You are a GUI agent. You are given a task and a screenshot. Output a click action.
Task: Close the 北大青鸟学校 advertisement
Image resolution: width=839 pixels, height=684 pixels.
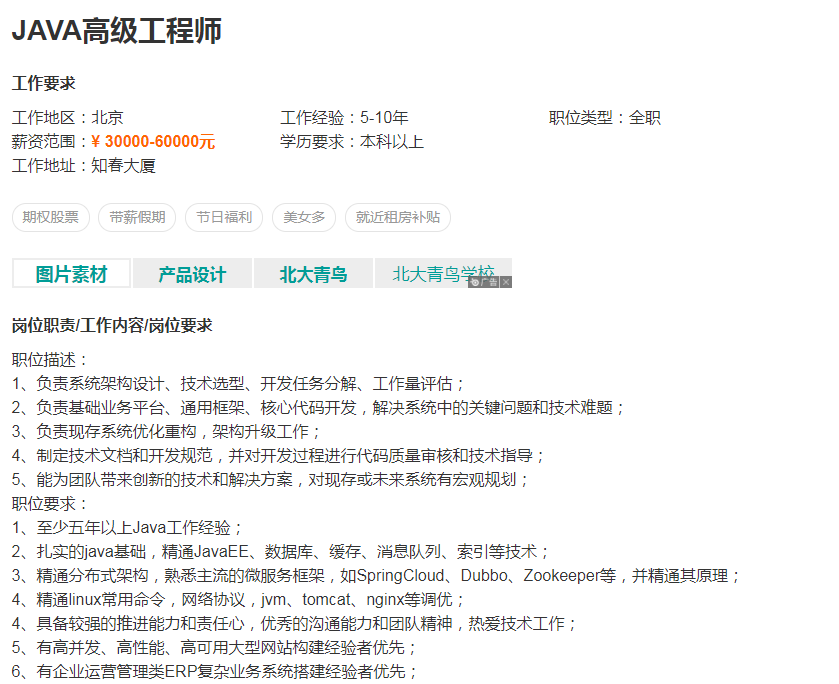pyautogui.click(x=505, y=283)
